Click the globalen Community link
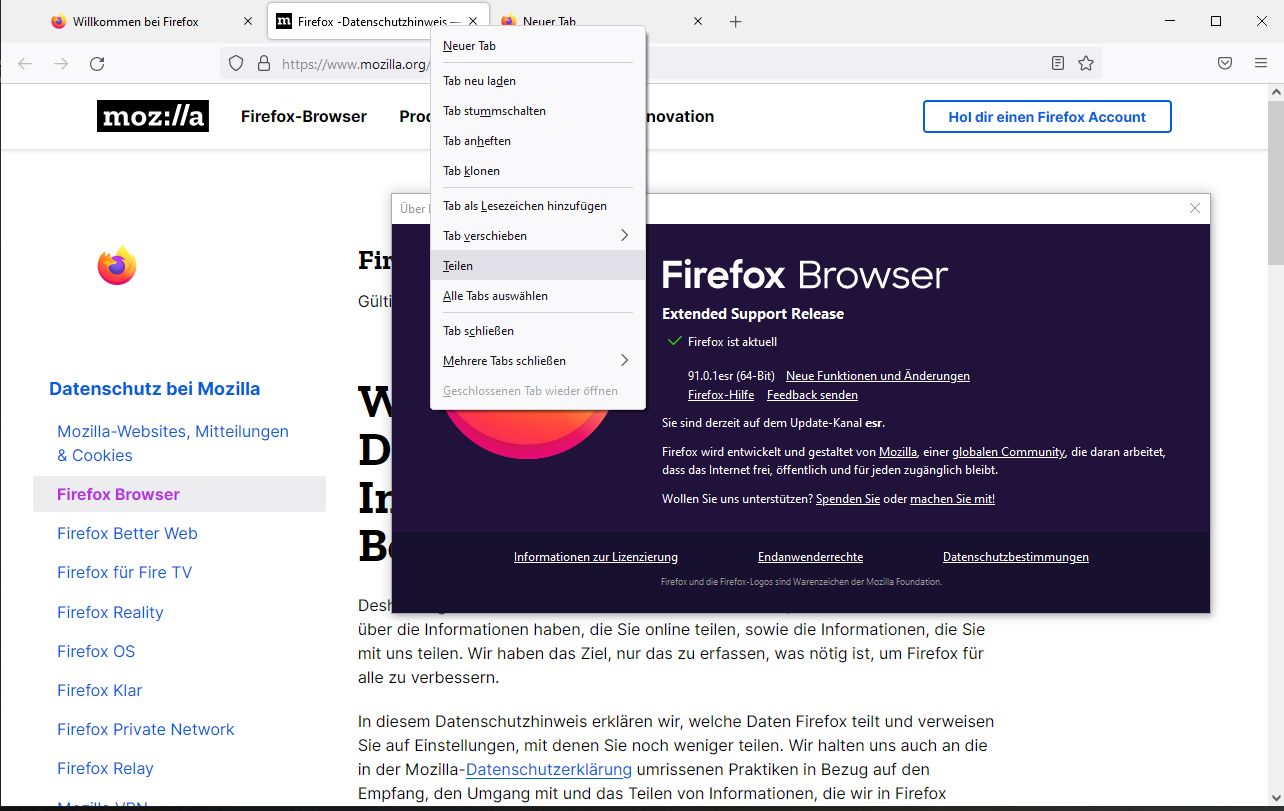Image resolution: width=1284 pixels, height=811 pixels. [x=1008, y=452]
